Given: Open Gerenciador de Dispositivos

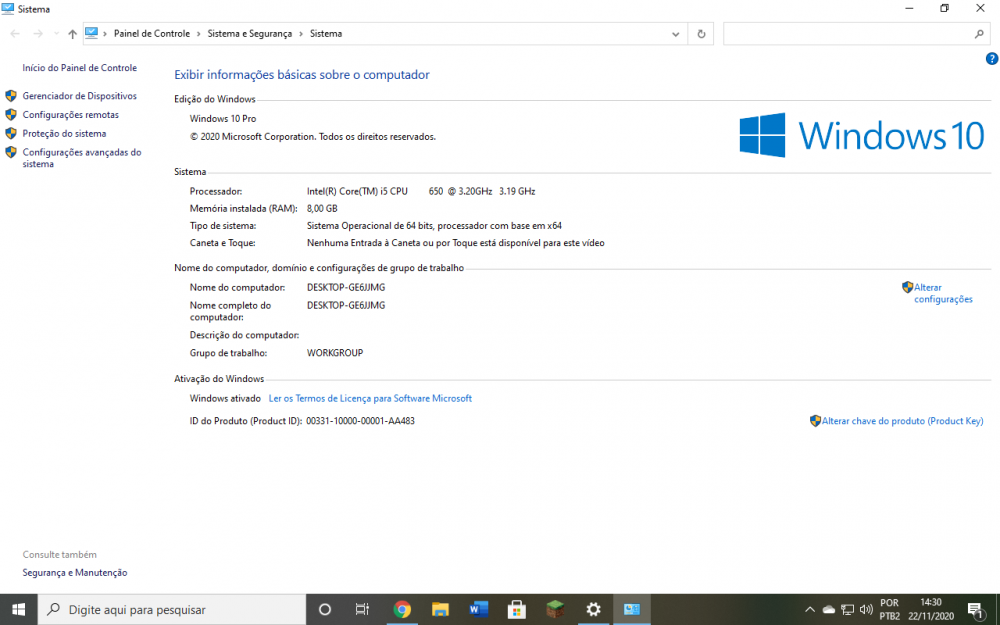Looking at the screenshot, I should click(79, 96).
